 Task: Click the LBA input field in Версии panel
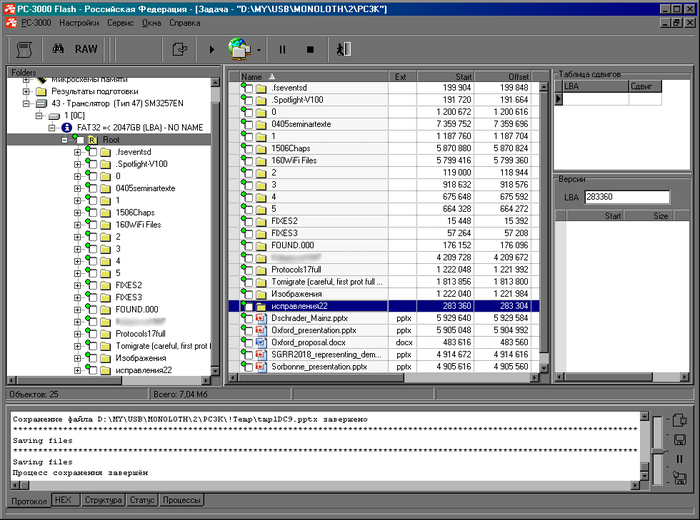point(625,197)
